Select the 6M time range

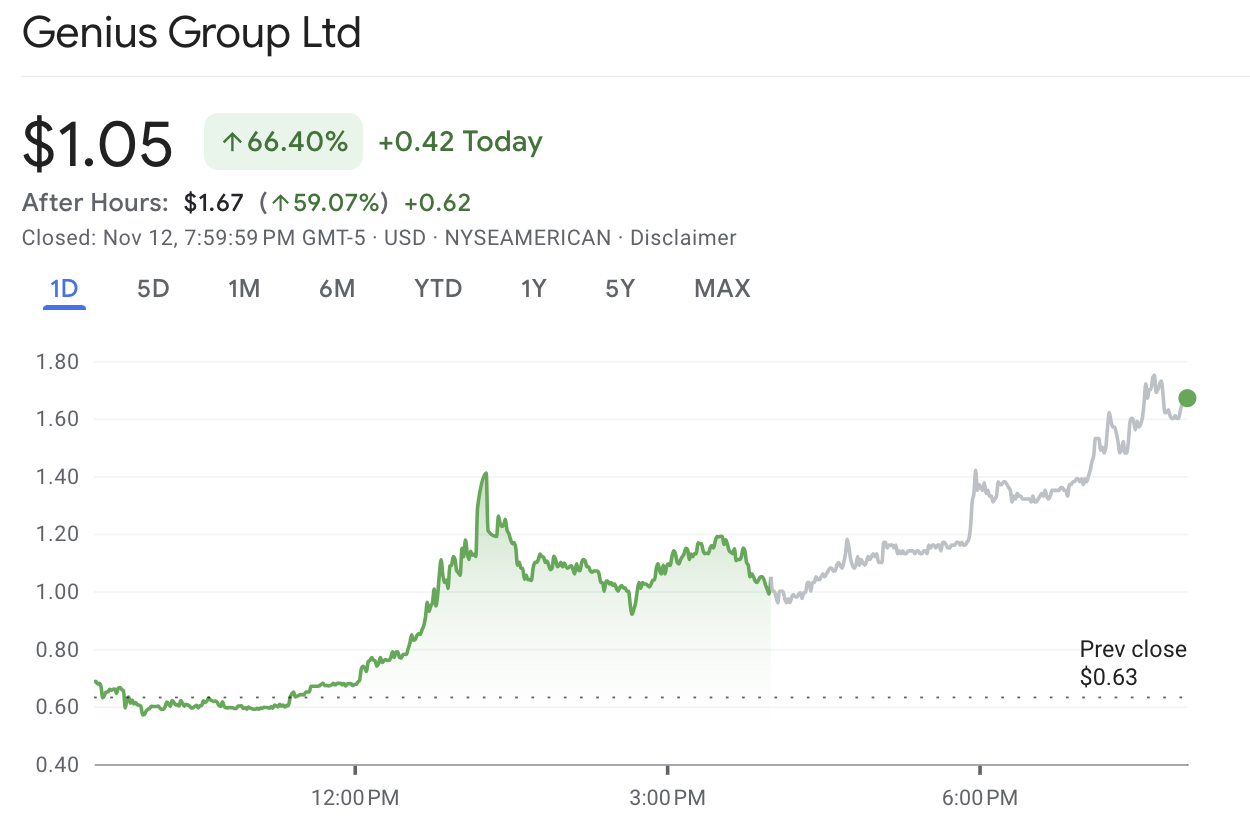pyautogui.click(x=336, y=288)
